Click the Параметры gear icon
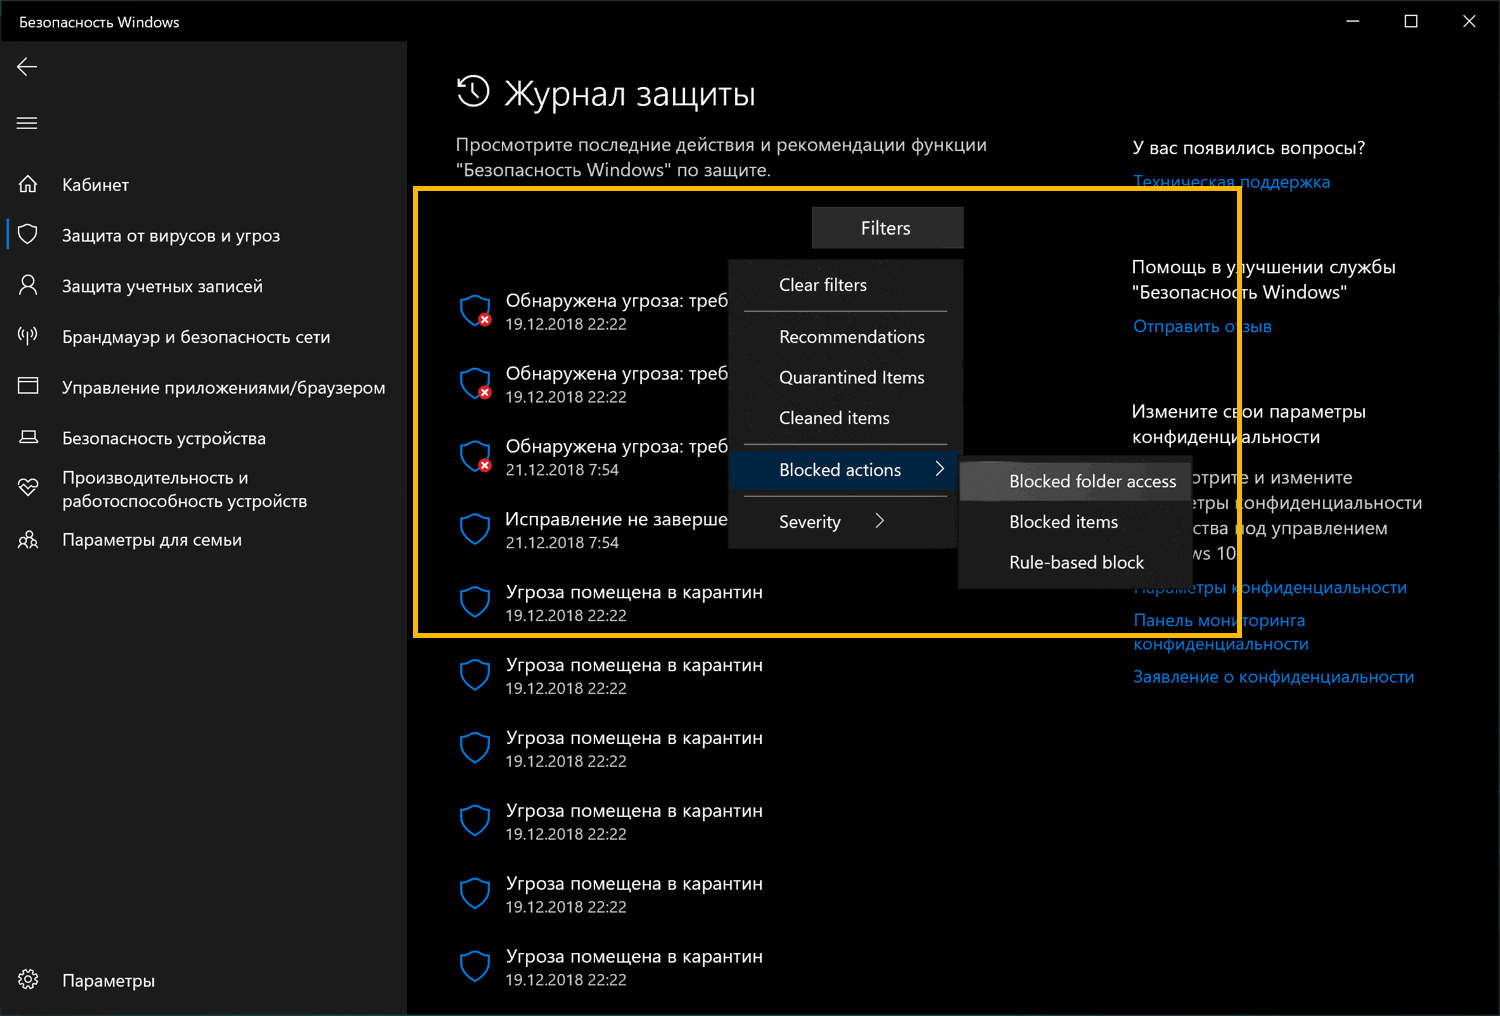 pyautogui.click(x=28, y=980)
